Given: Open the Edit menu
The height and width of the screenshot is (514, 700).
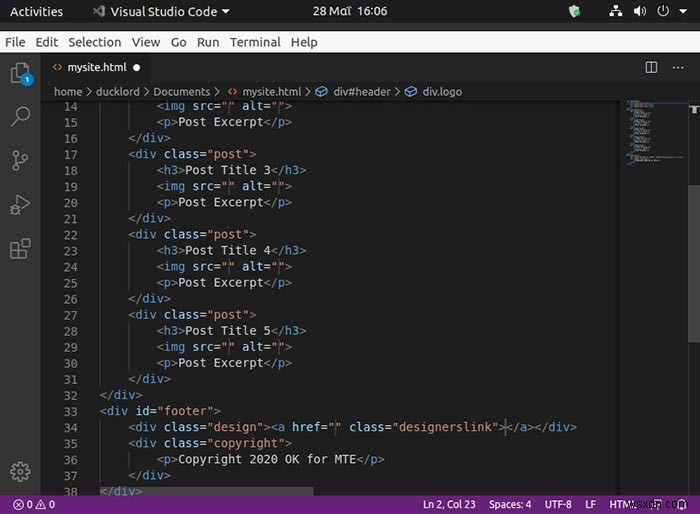Looking at the screenshot, I should click(46, 42).
